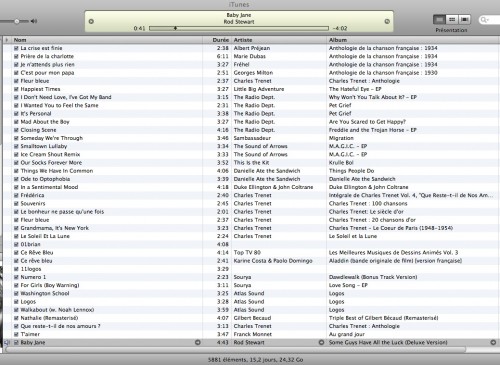Image resolution: width=500 pixels, height=365 pixels.
Task: Toggle the checkbox for Baby Jane
Action: pos(16,342)
